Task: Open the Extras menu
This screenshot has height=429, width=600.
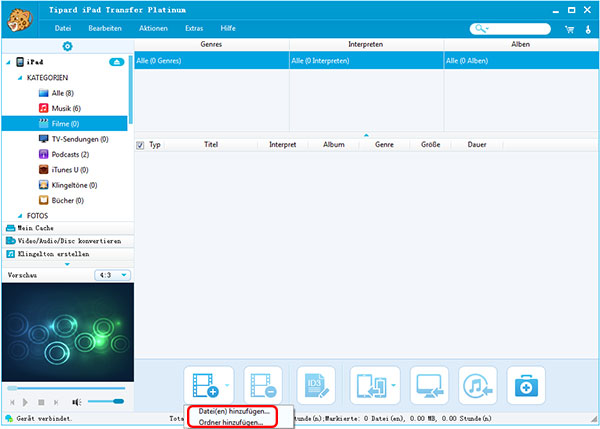Action: 194,28
